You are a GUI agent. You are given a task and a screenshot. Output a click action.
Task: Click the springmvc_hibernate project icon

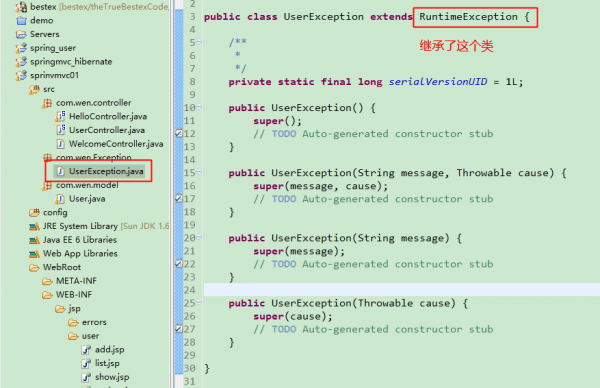[x=21, y=62]
